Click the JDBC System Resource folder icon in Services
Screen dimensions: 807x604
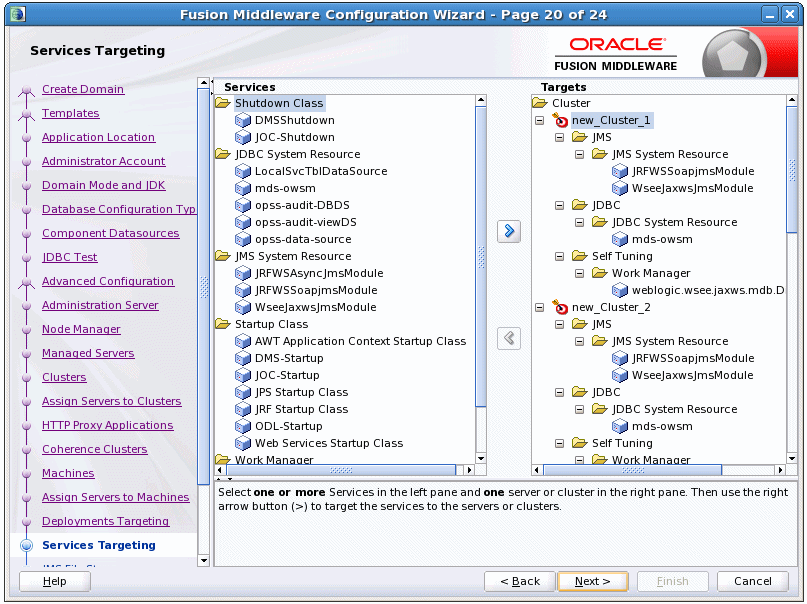(223, 154)
